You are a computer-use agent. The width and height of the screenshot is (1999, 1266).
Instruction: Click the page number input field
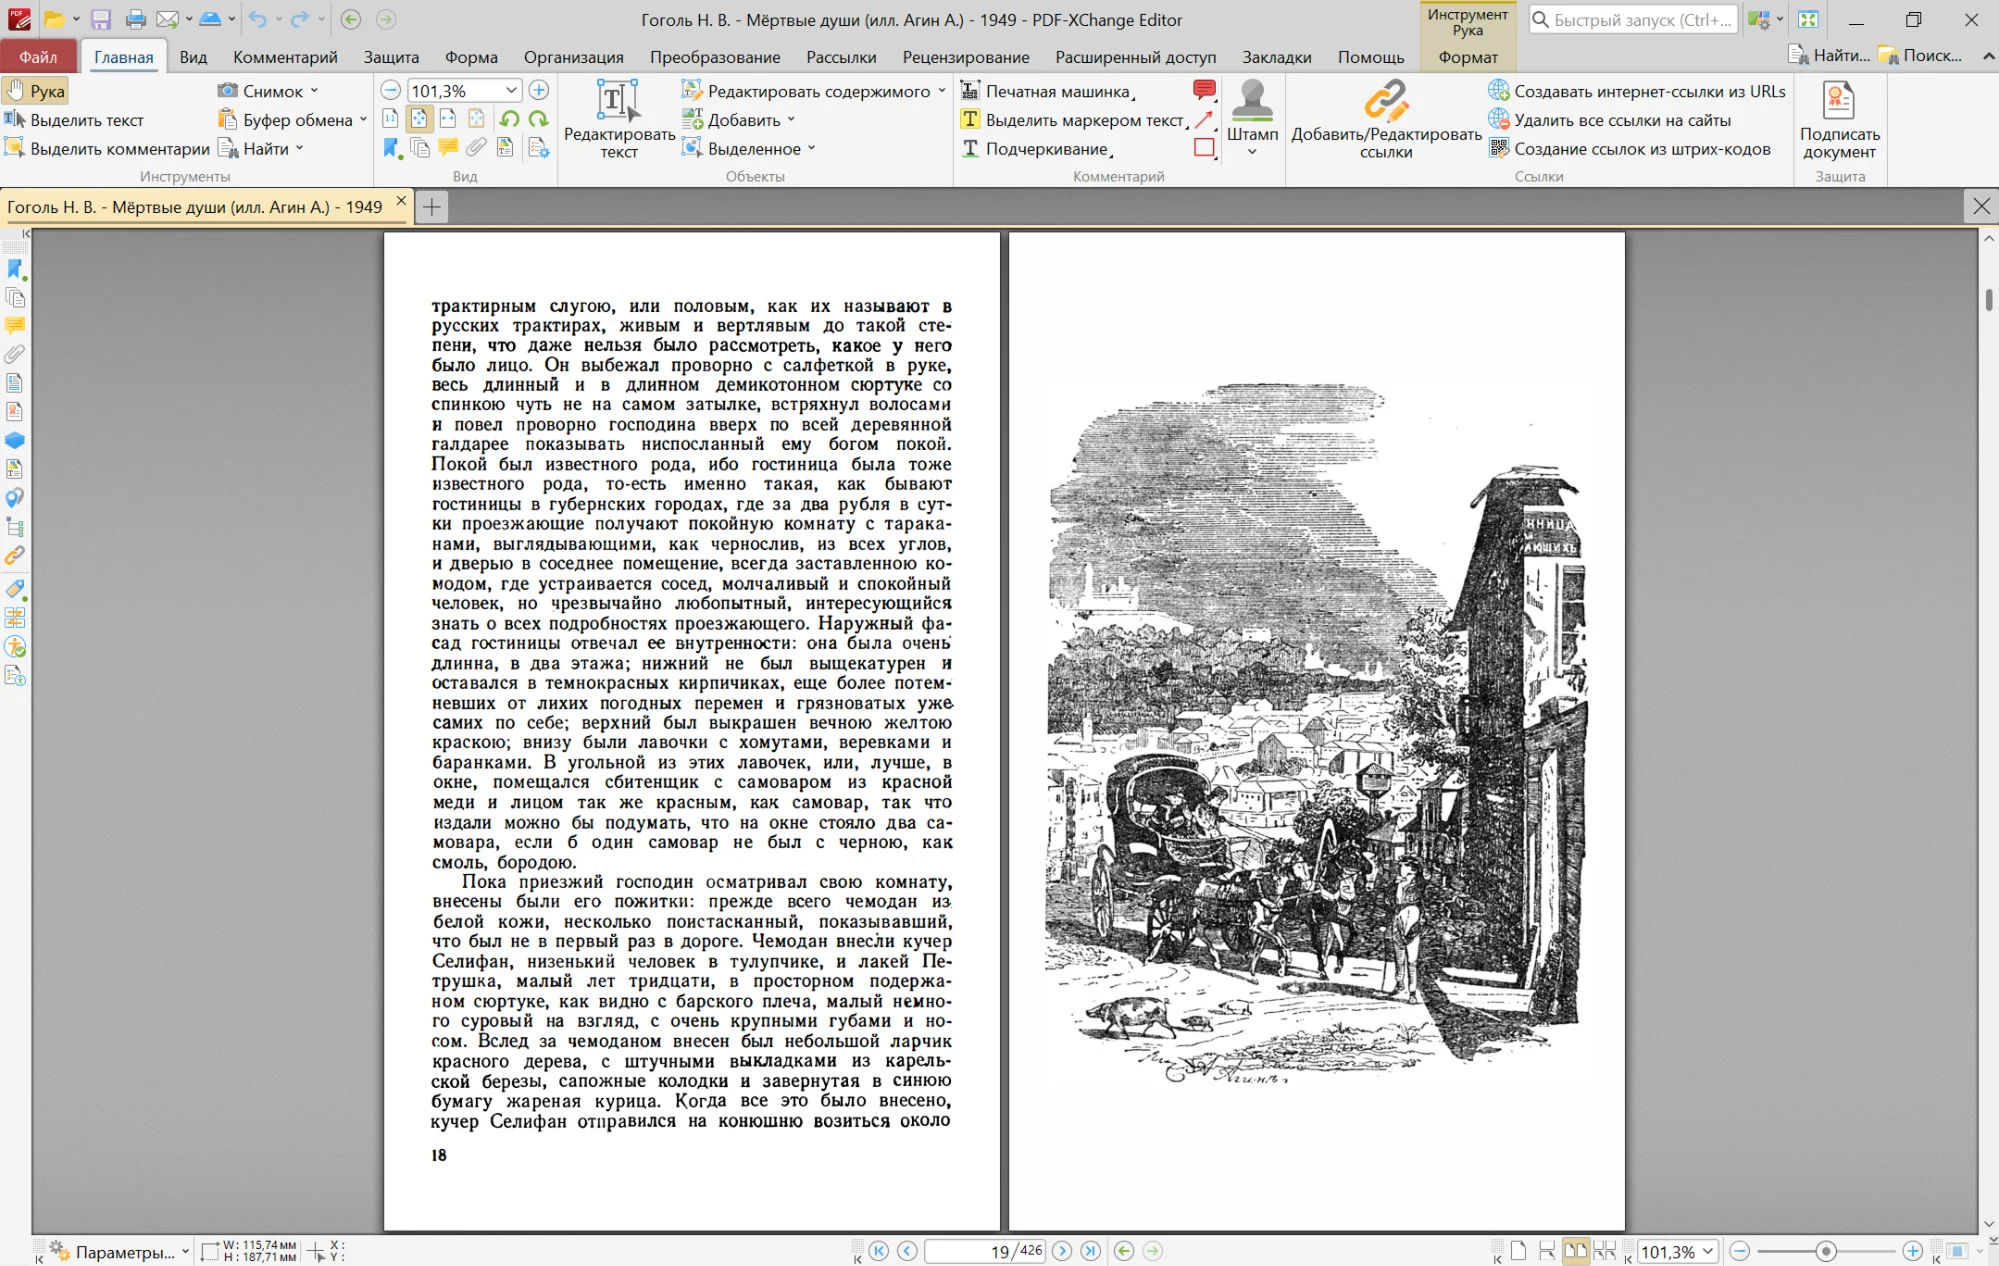[969, 1251]
